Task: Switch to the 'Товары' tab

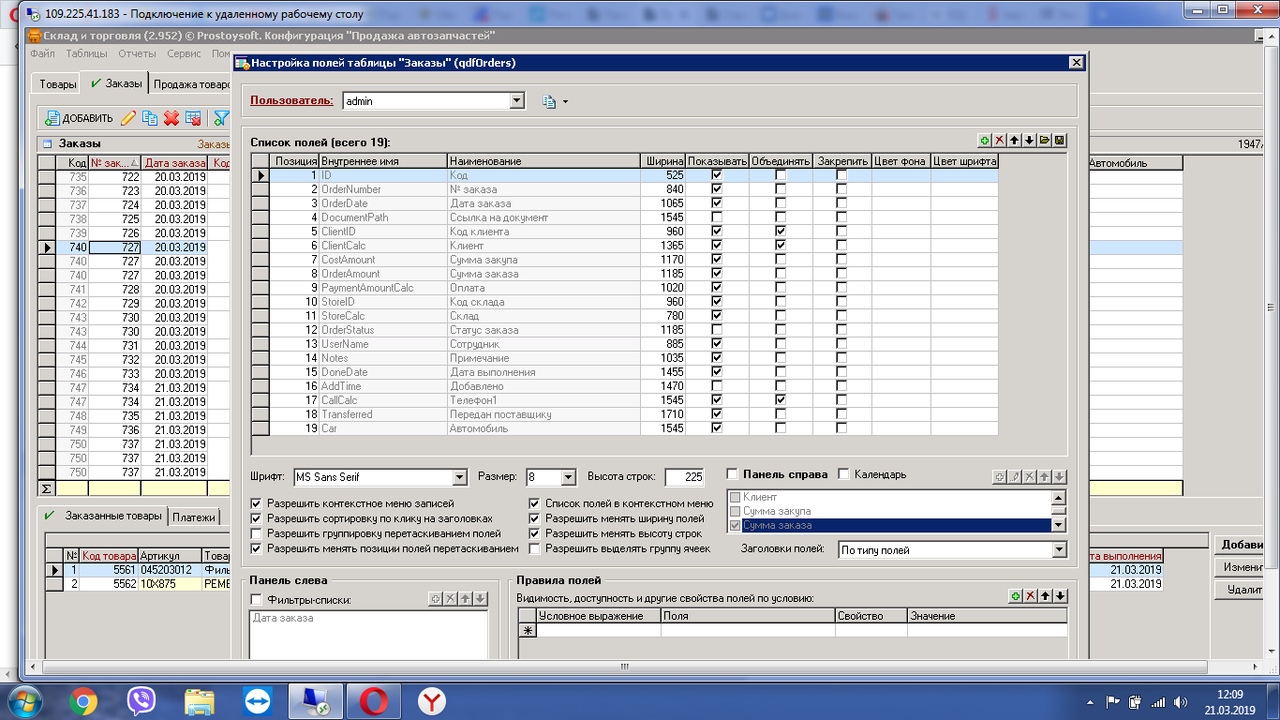Action: 58,84
